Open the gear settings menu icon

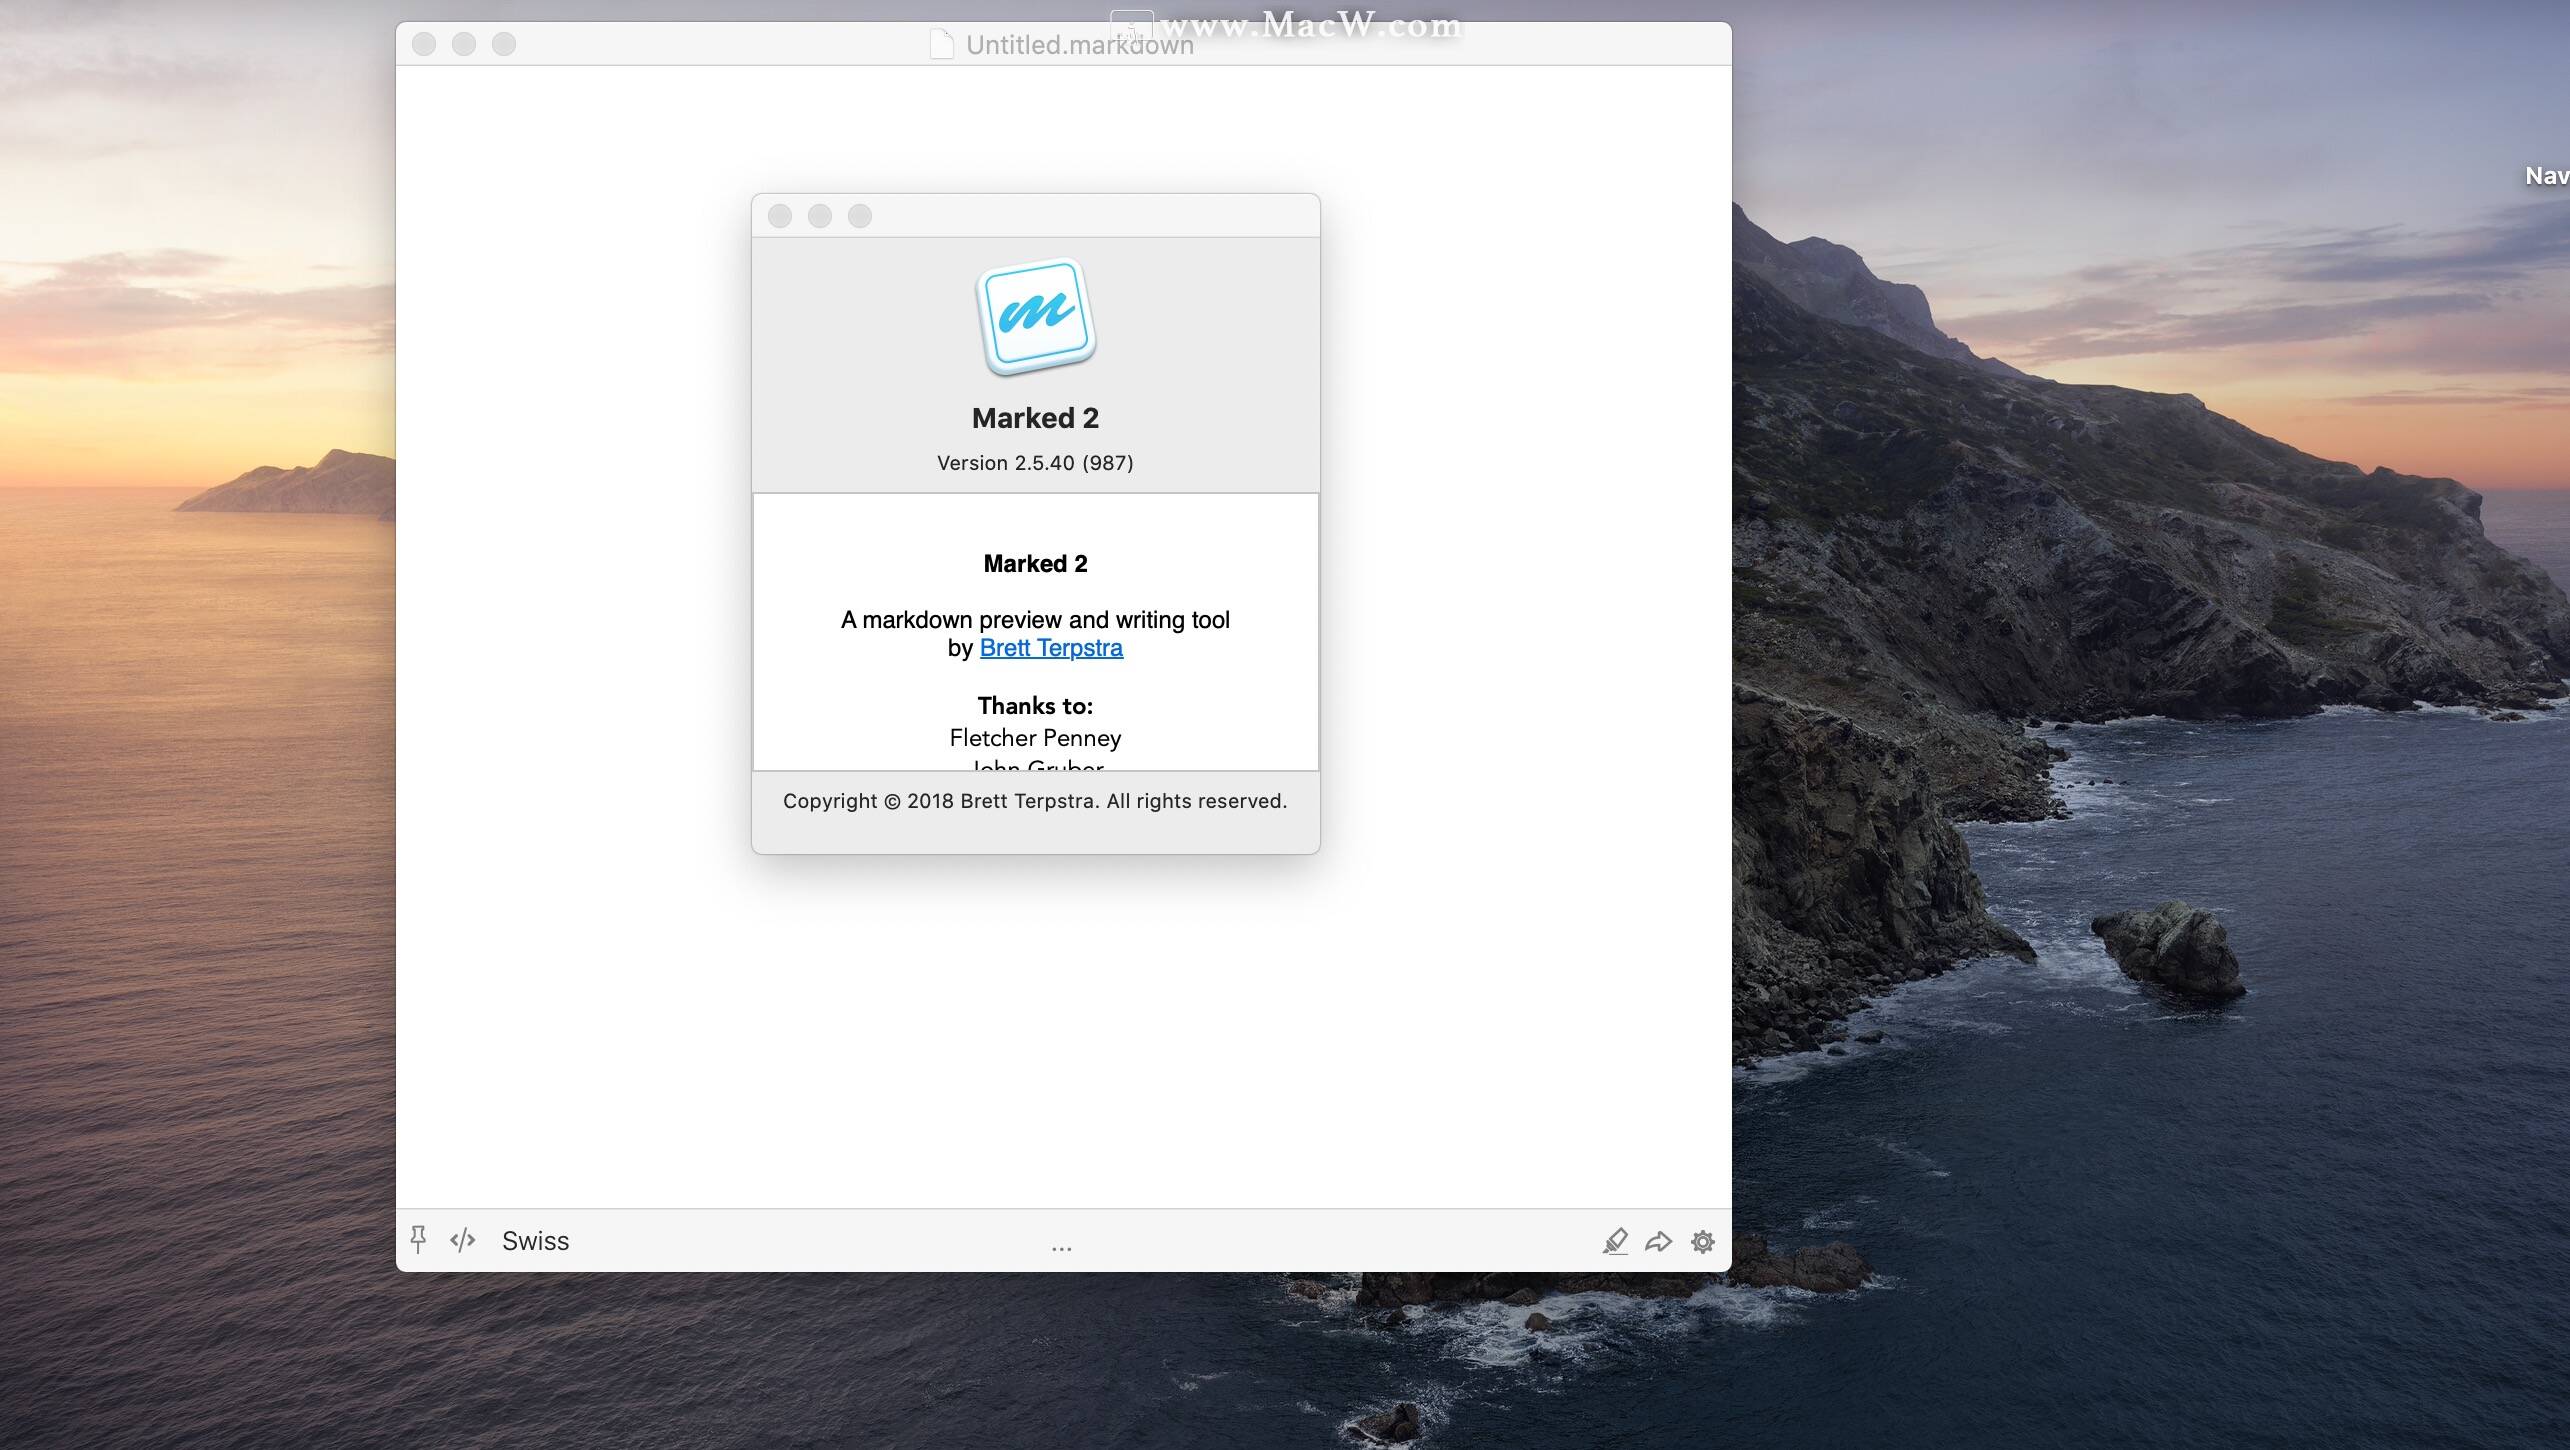tap(1702, 1241)
